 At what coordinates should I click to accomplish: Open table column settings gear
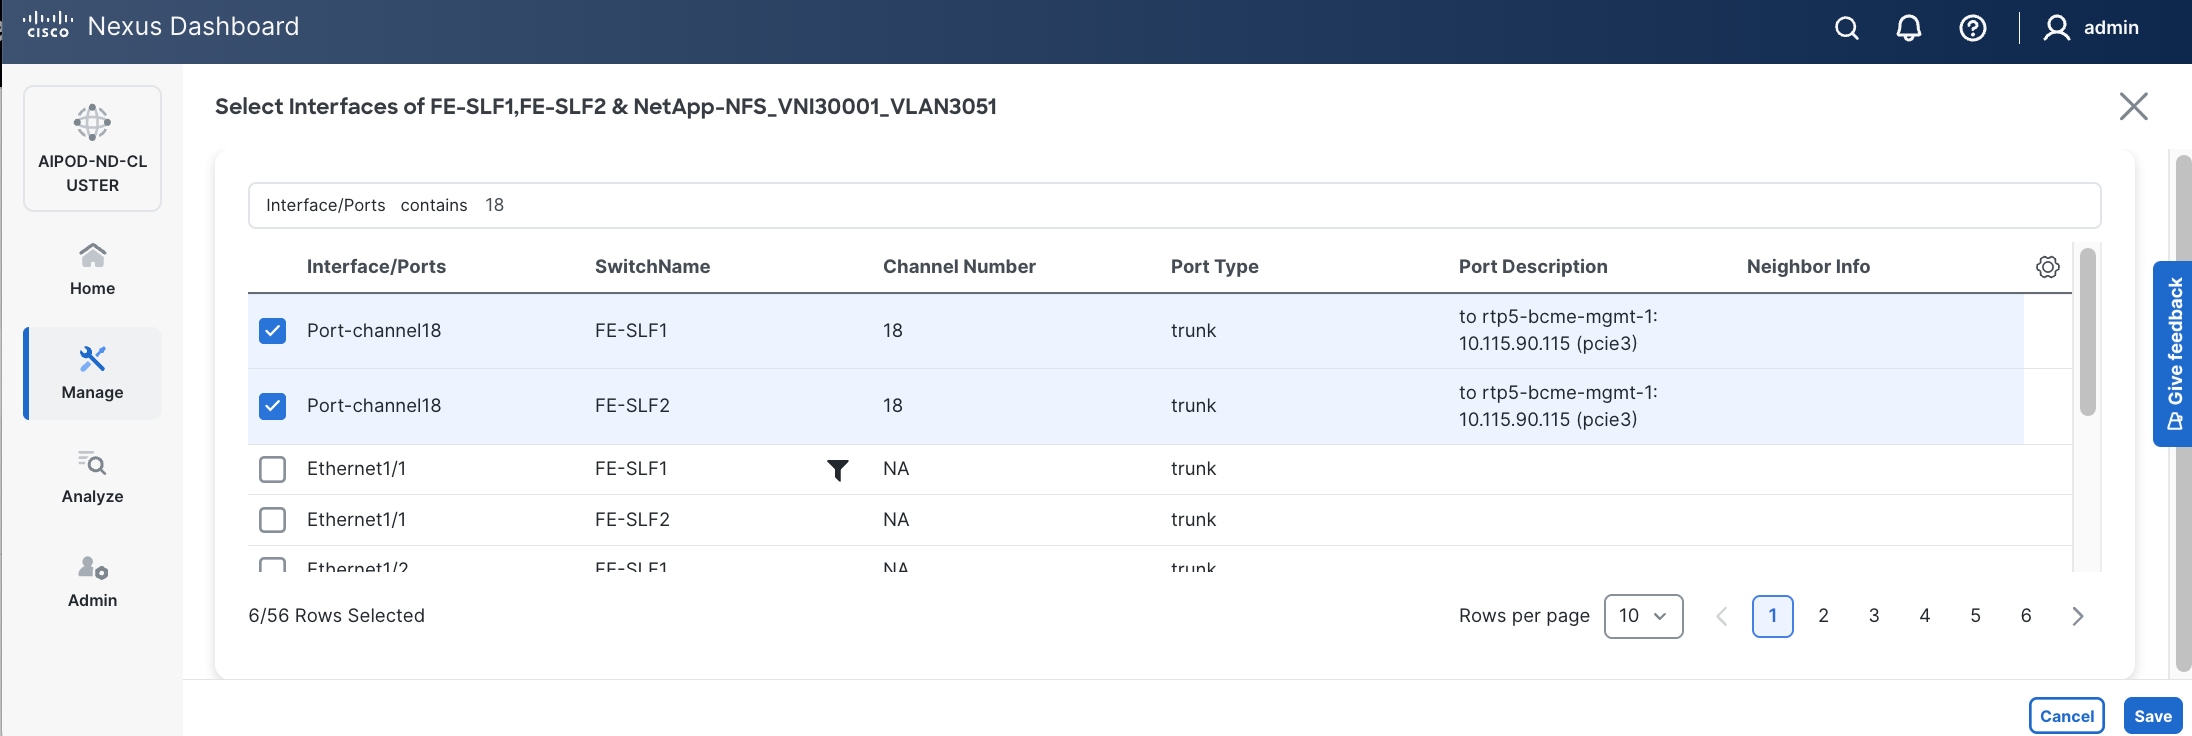(x=2047, y=267)
